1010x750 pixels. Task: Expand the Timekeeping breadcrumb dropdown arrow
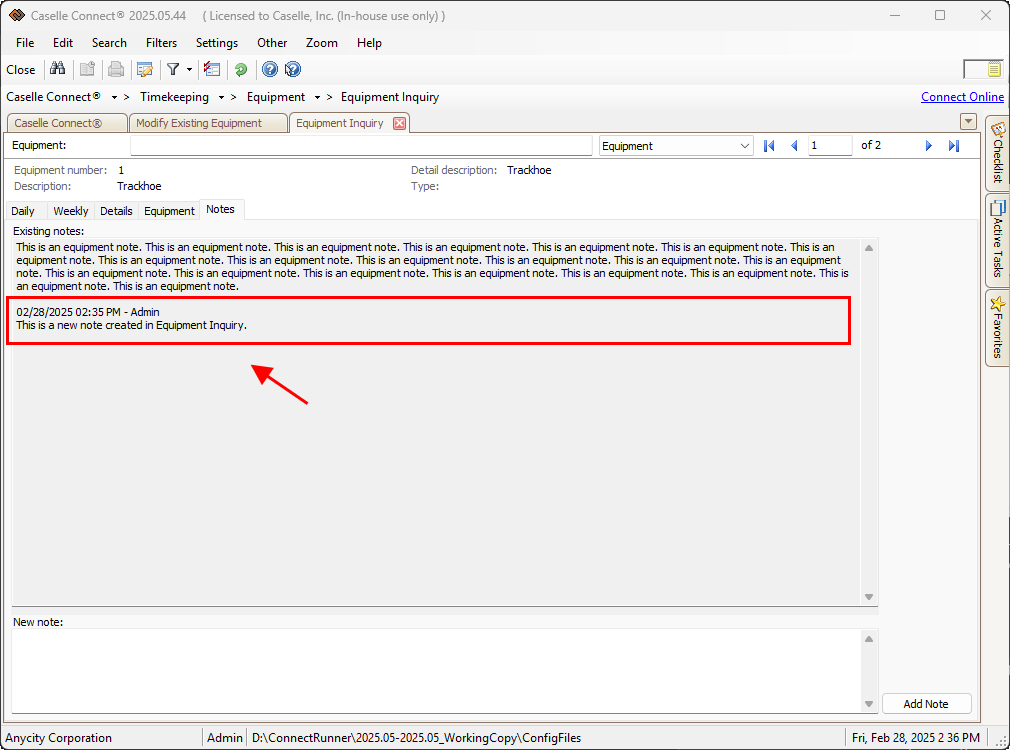221,98
